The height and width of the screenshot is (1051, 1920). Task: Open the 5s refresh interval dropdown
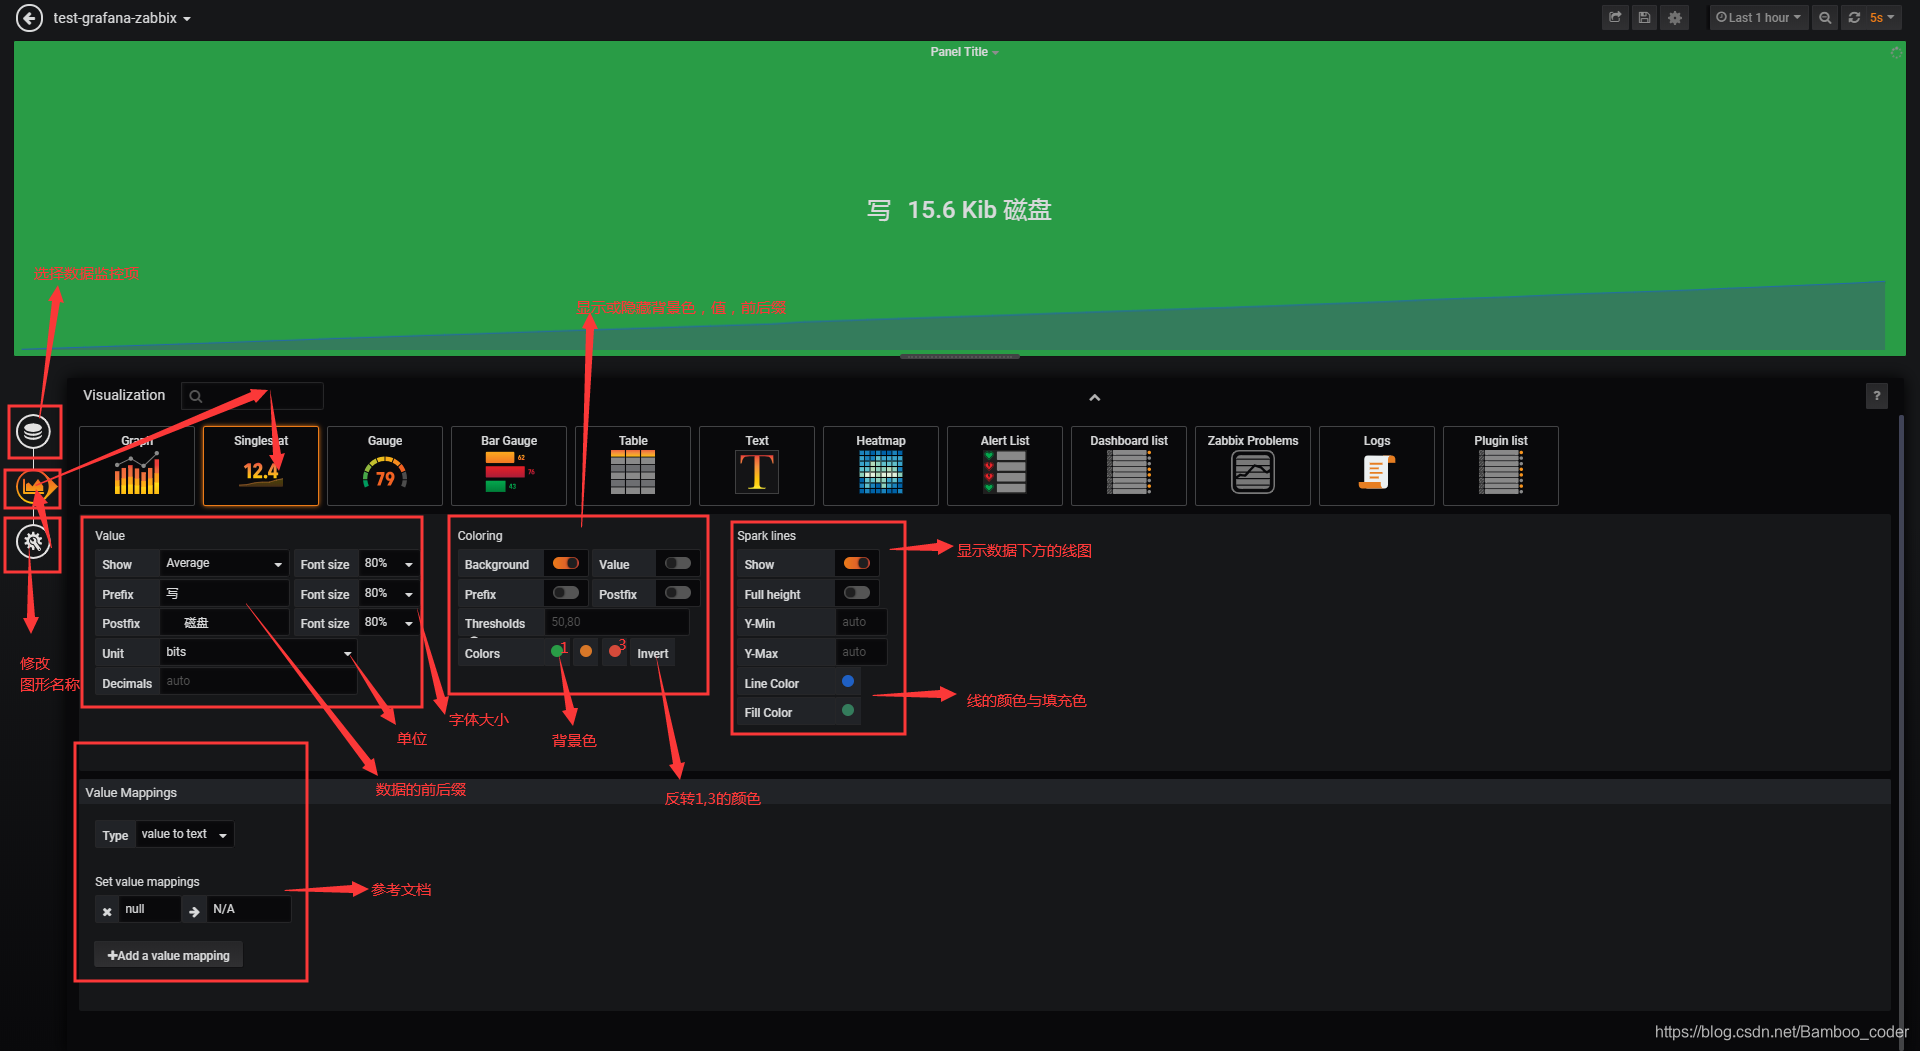pos(1882,18)
